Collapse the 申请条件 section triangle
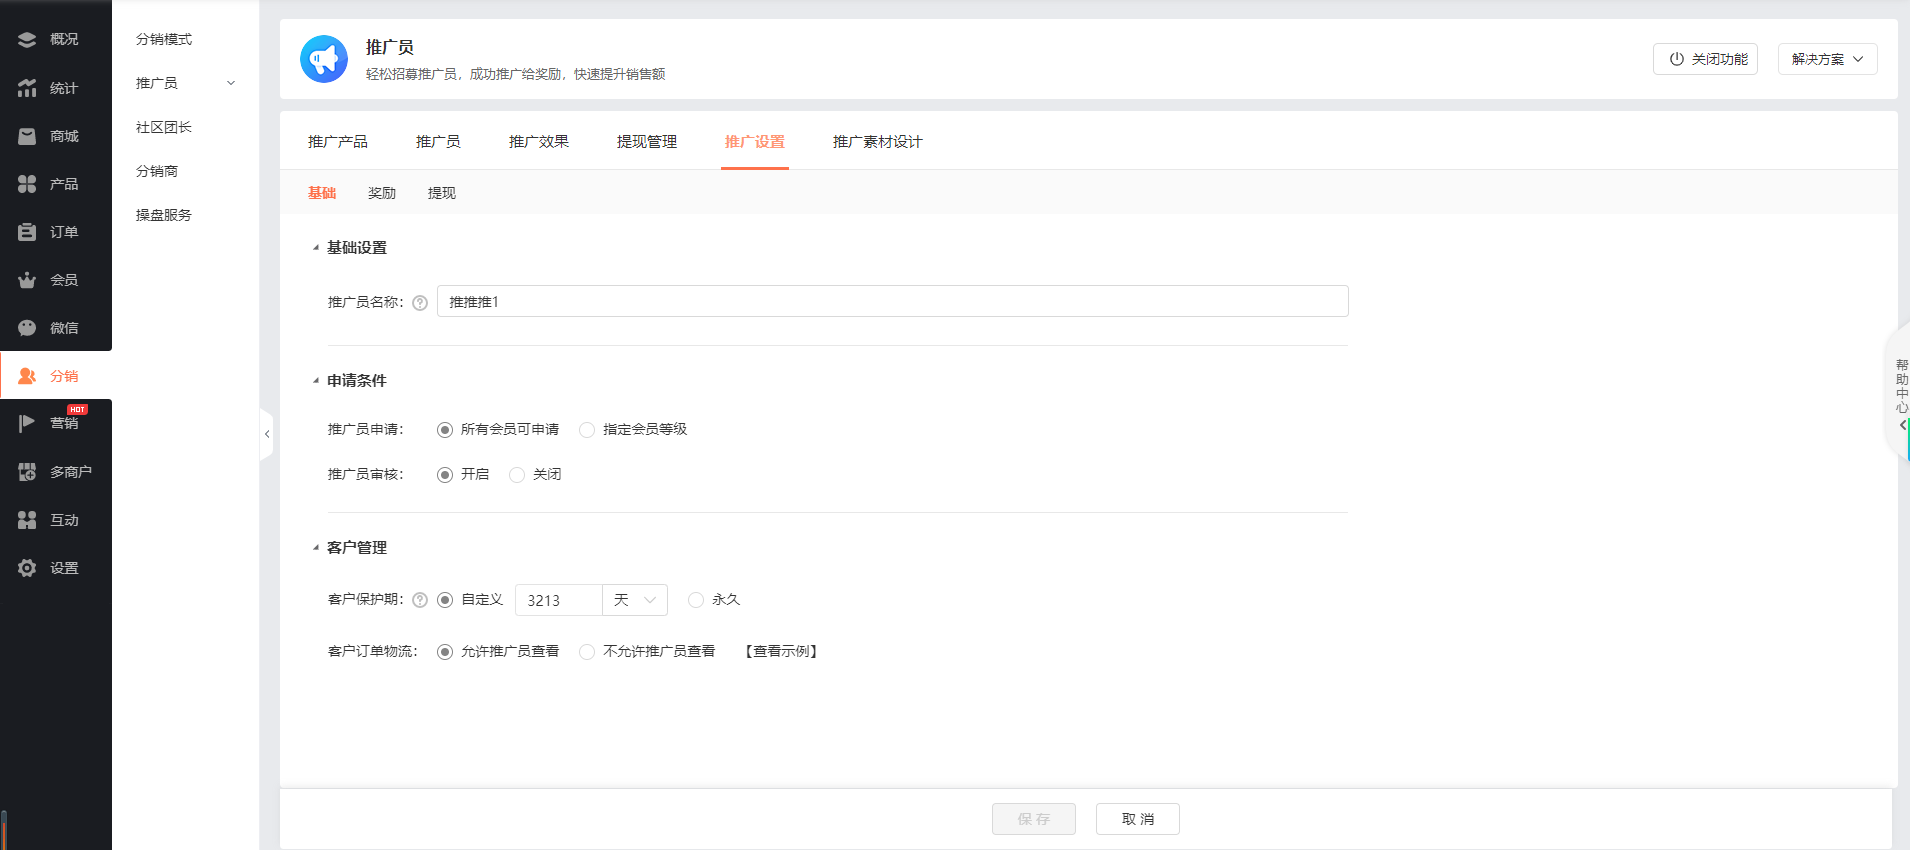Image resolution: width=1910 pixels, height=850 pixels. coord(316,381)
